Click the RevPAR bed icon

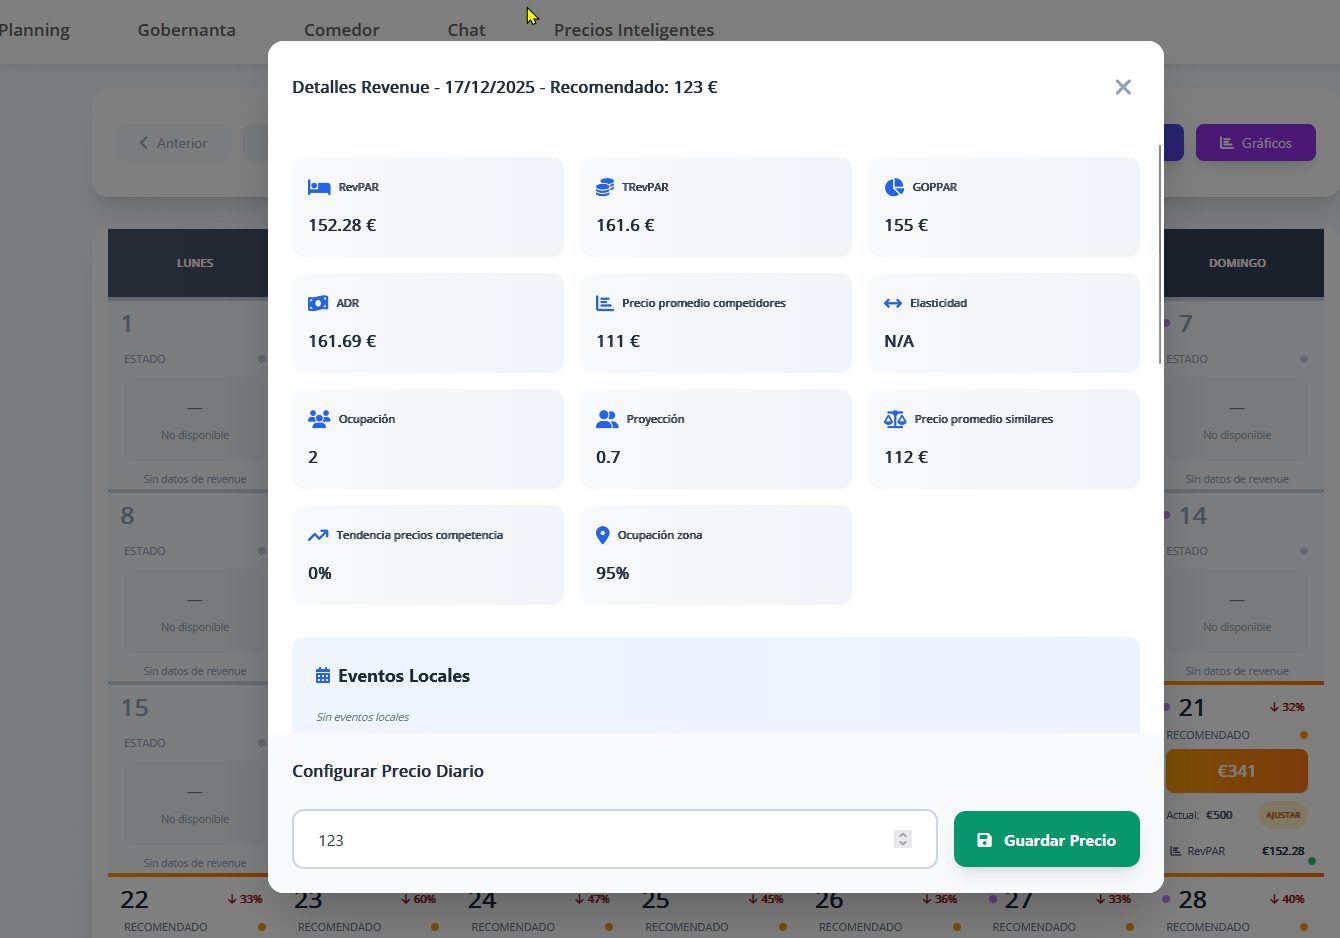(319, 187)
